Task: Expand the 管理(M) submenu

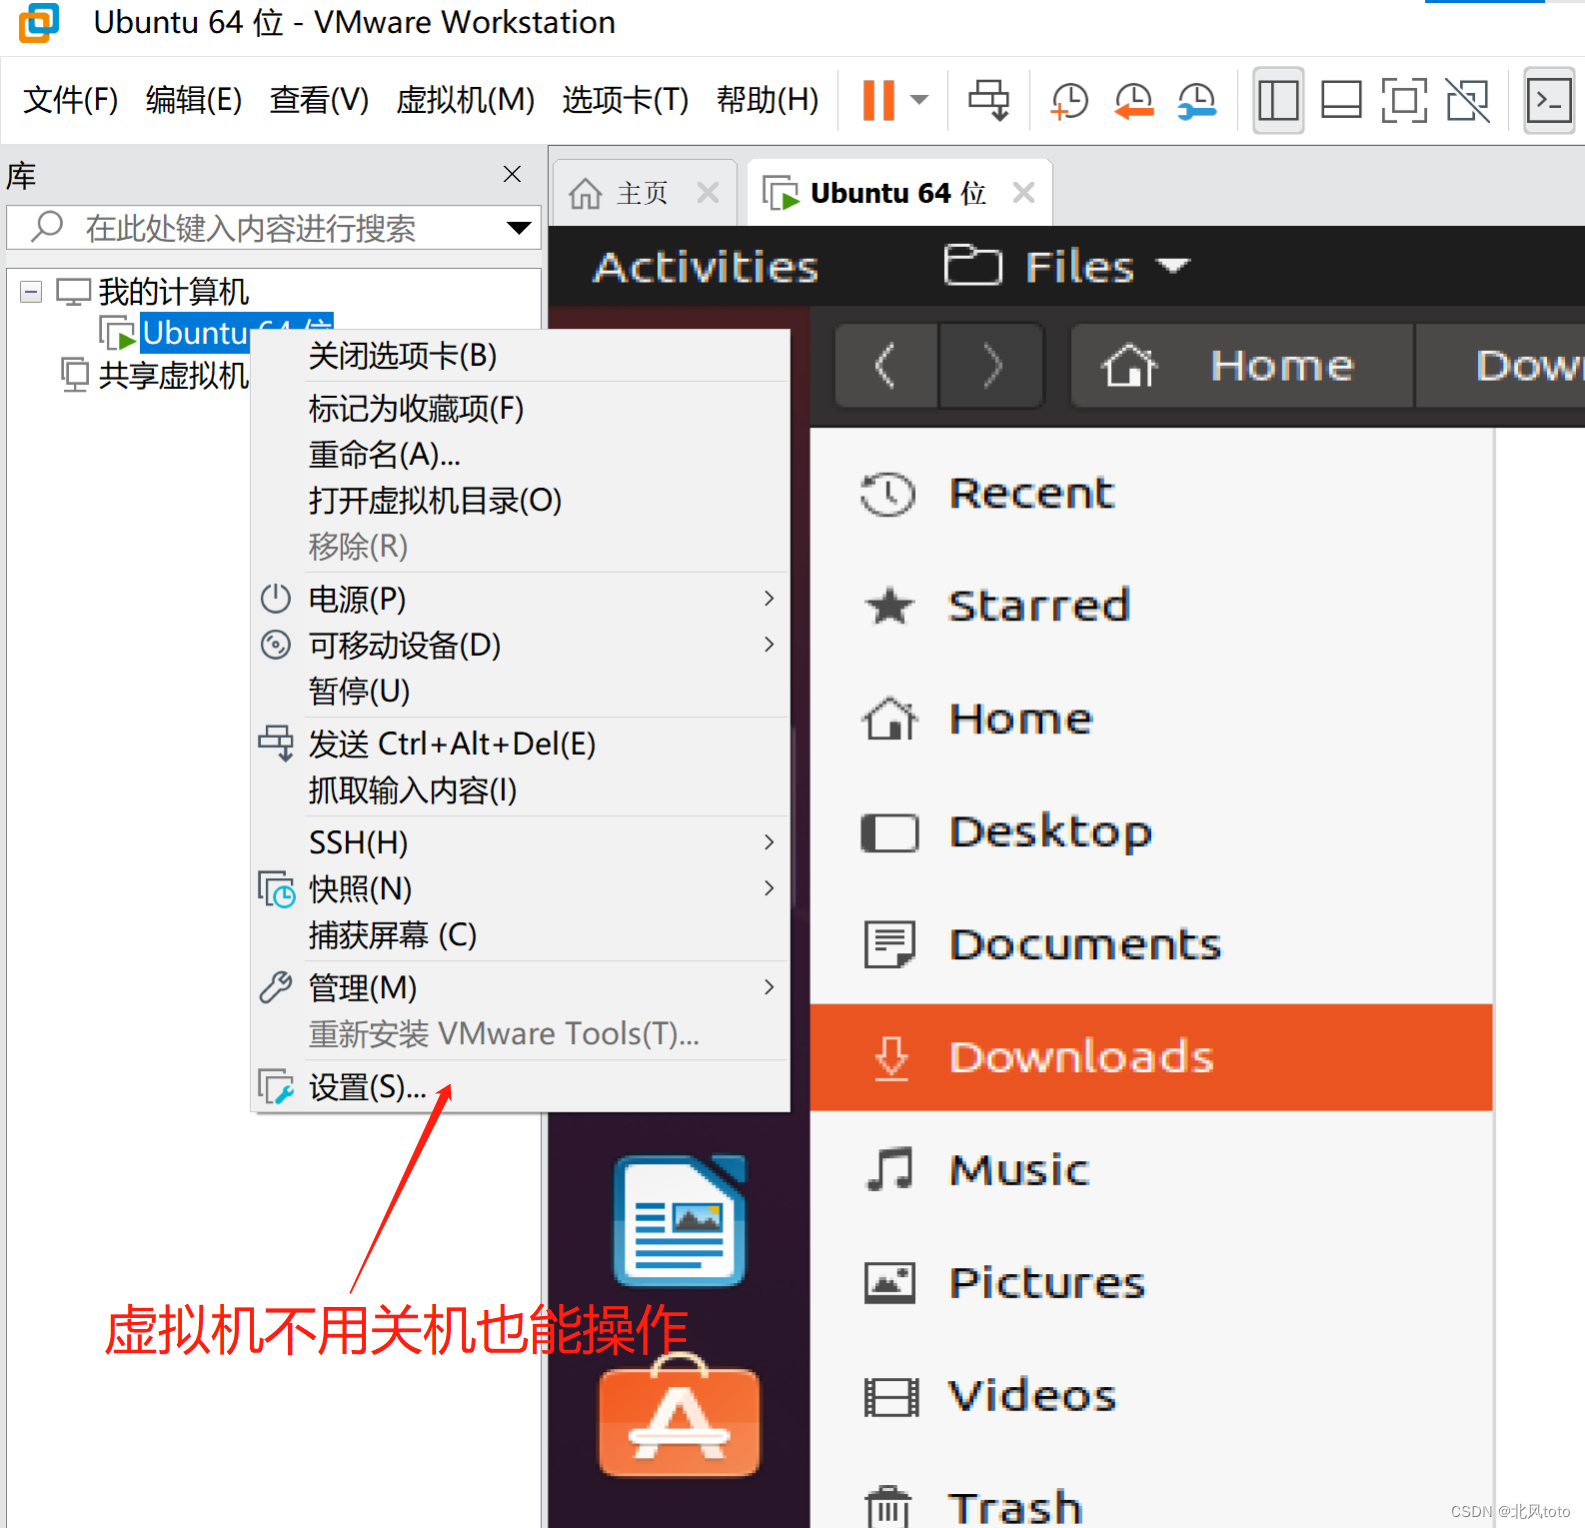Action: [x=520, y=987]
